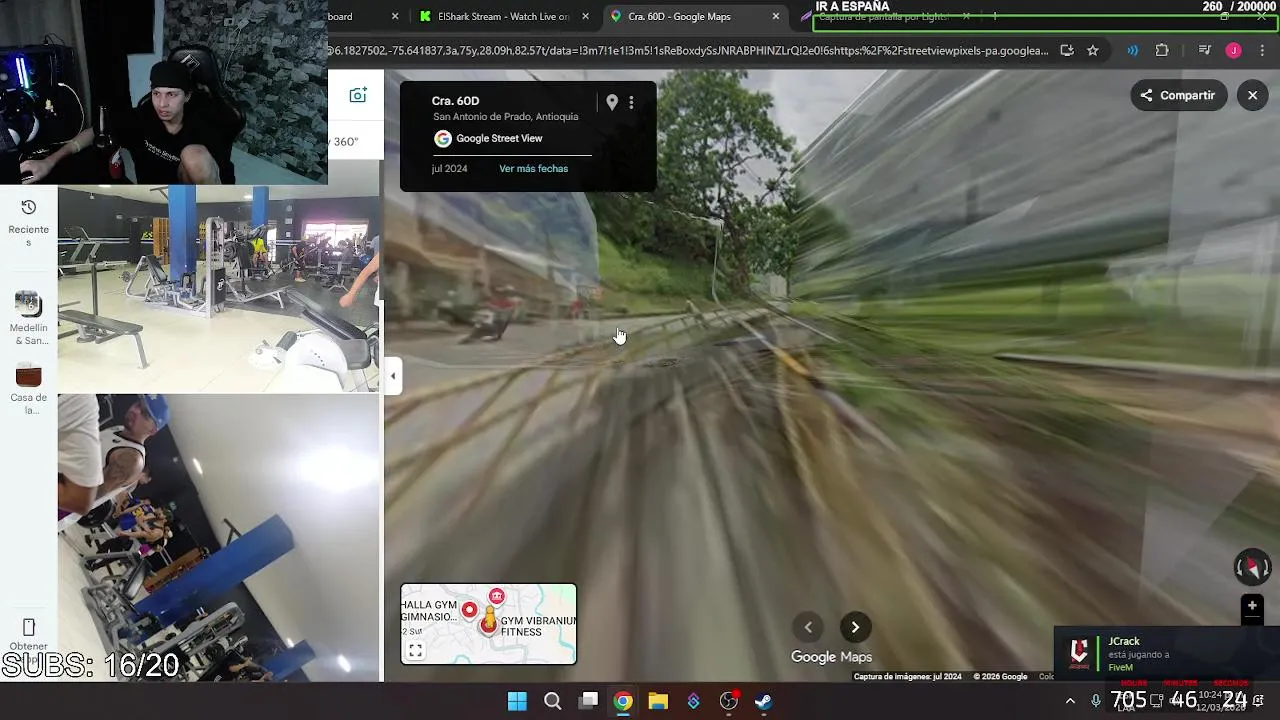Screen dimensions: 1280x720
Task: Click the location pin icon beside Cra. 60D
Action: [x=612, y=102]
